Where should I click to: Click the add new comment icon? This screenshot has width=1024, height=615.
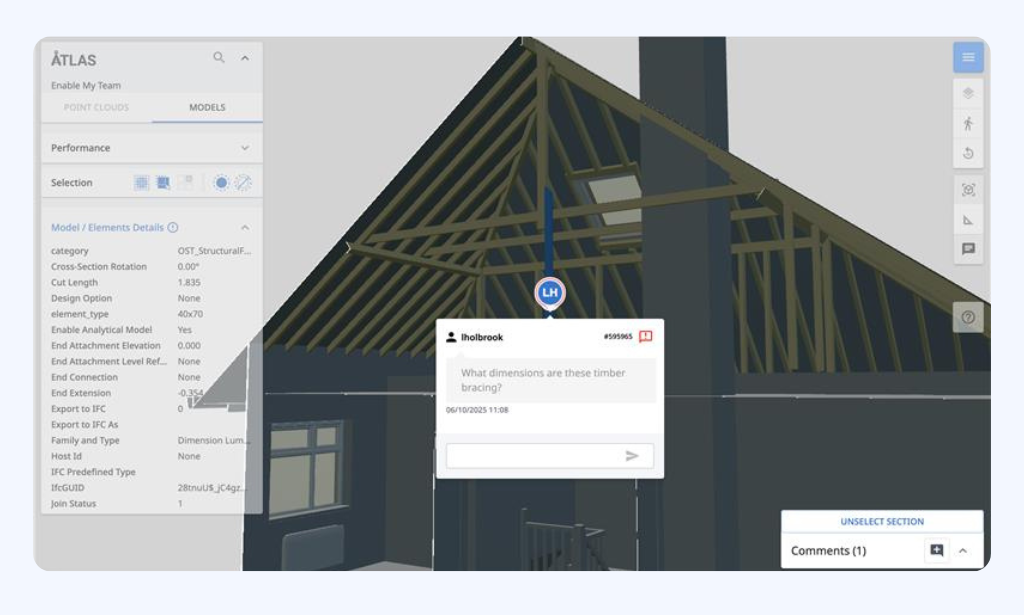click(936, 550)
